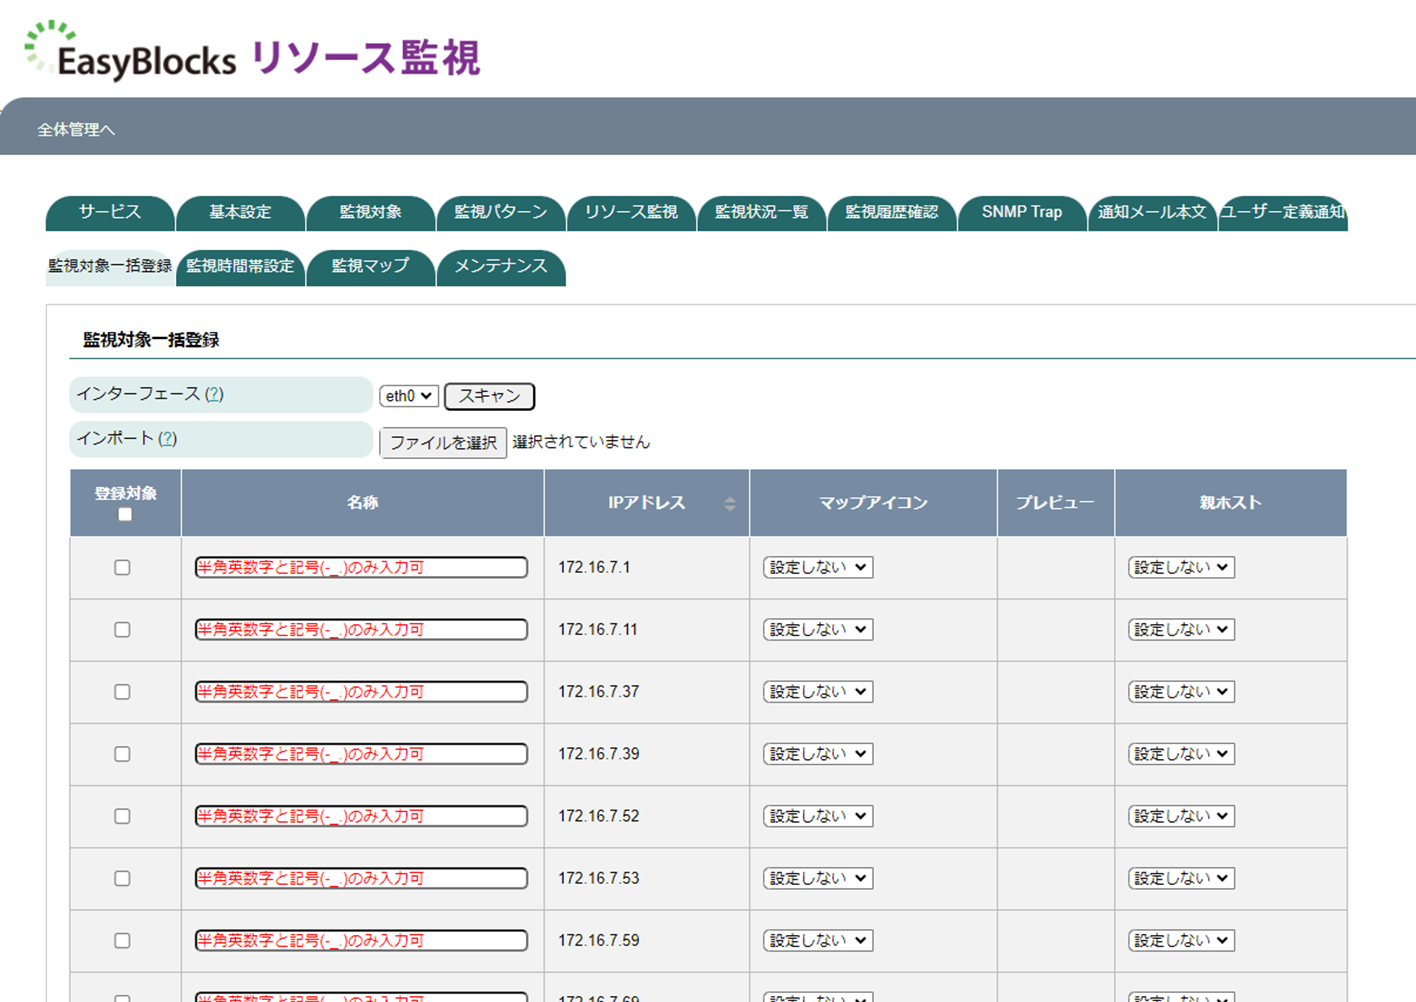Screen dimensions: 1416x1002
Task: Open マップアイコン dropdown for 172.16.7.52
Action: click(x=818, y=816)
